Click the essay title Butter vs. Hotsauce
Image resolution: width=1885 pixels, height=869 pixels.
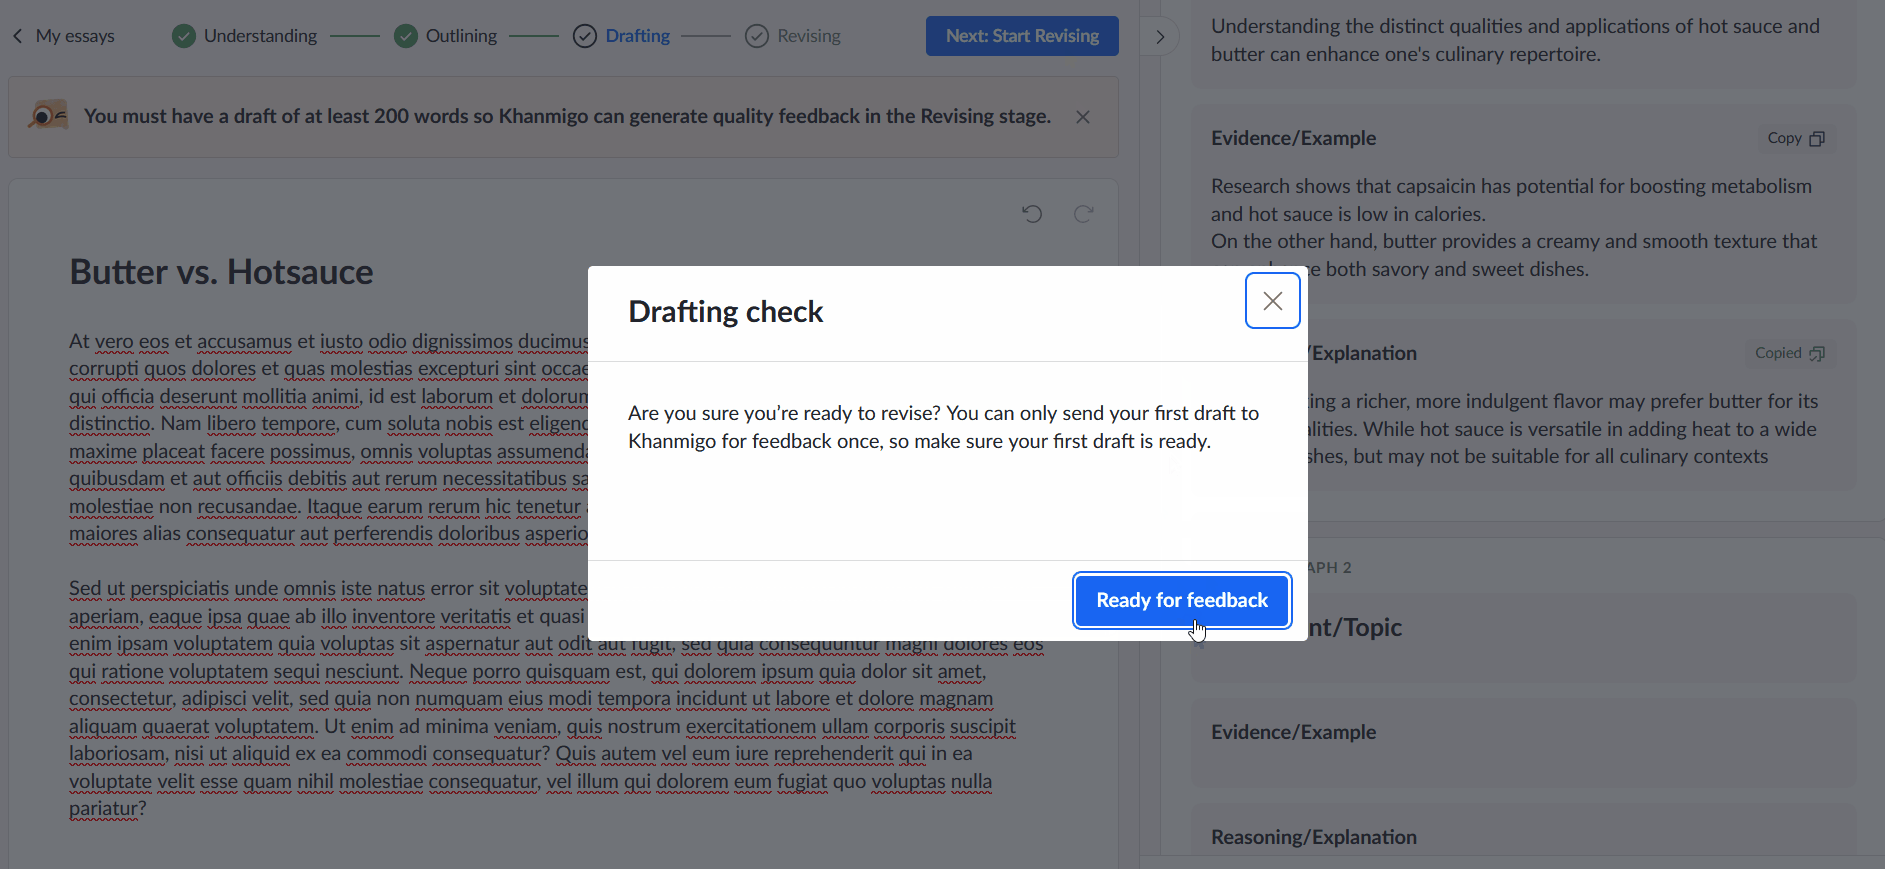[x=221, y=272]
